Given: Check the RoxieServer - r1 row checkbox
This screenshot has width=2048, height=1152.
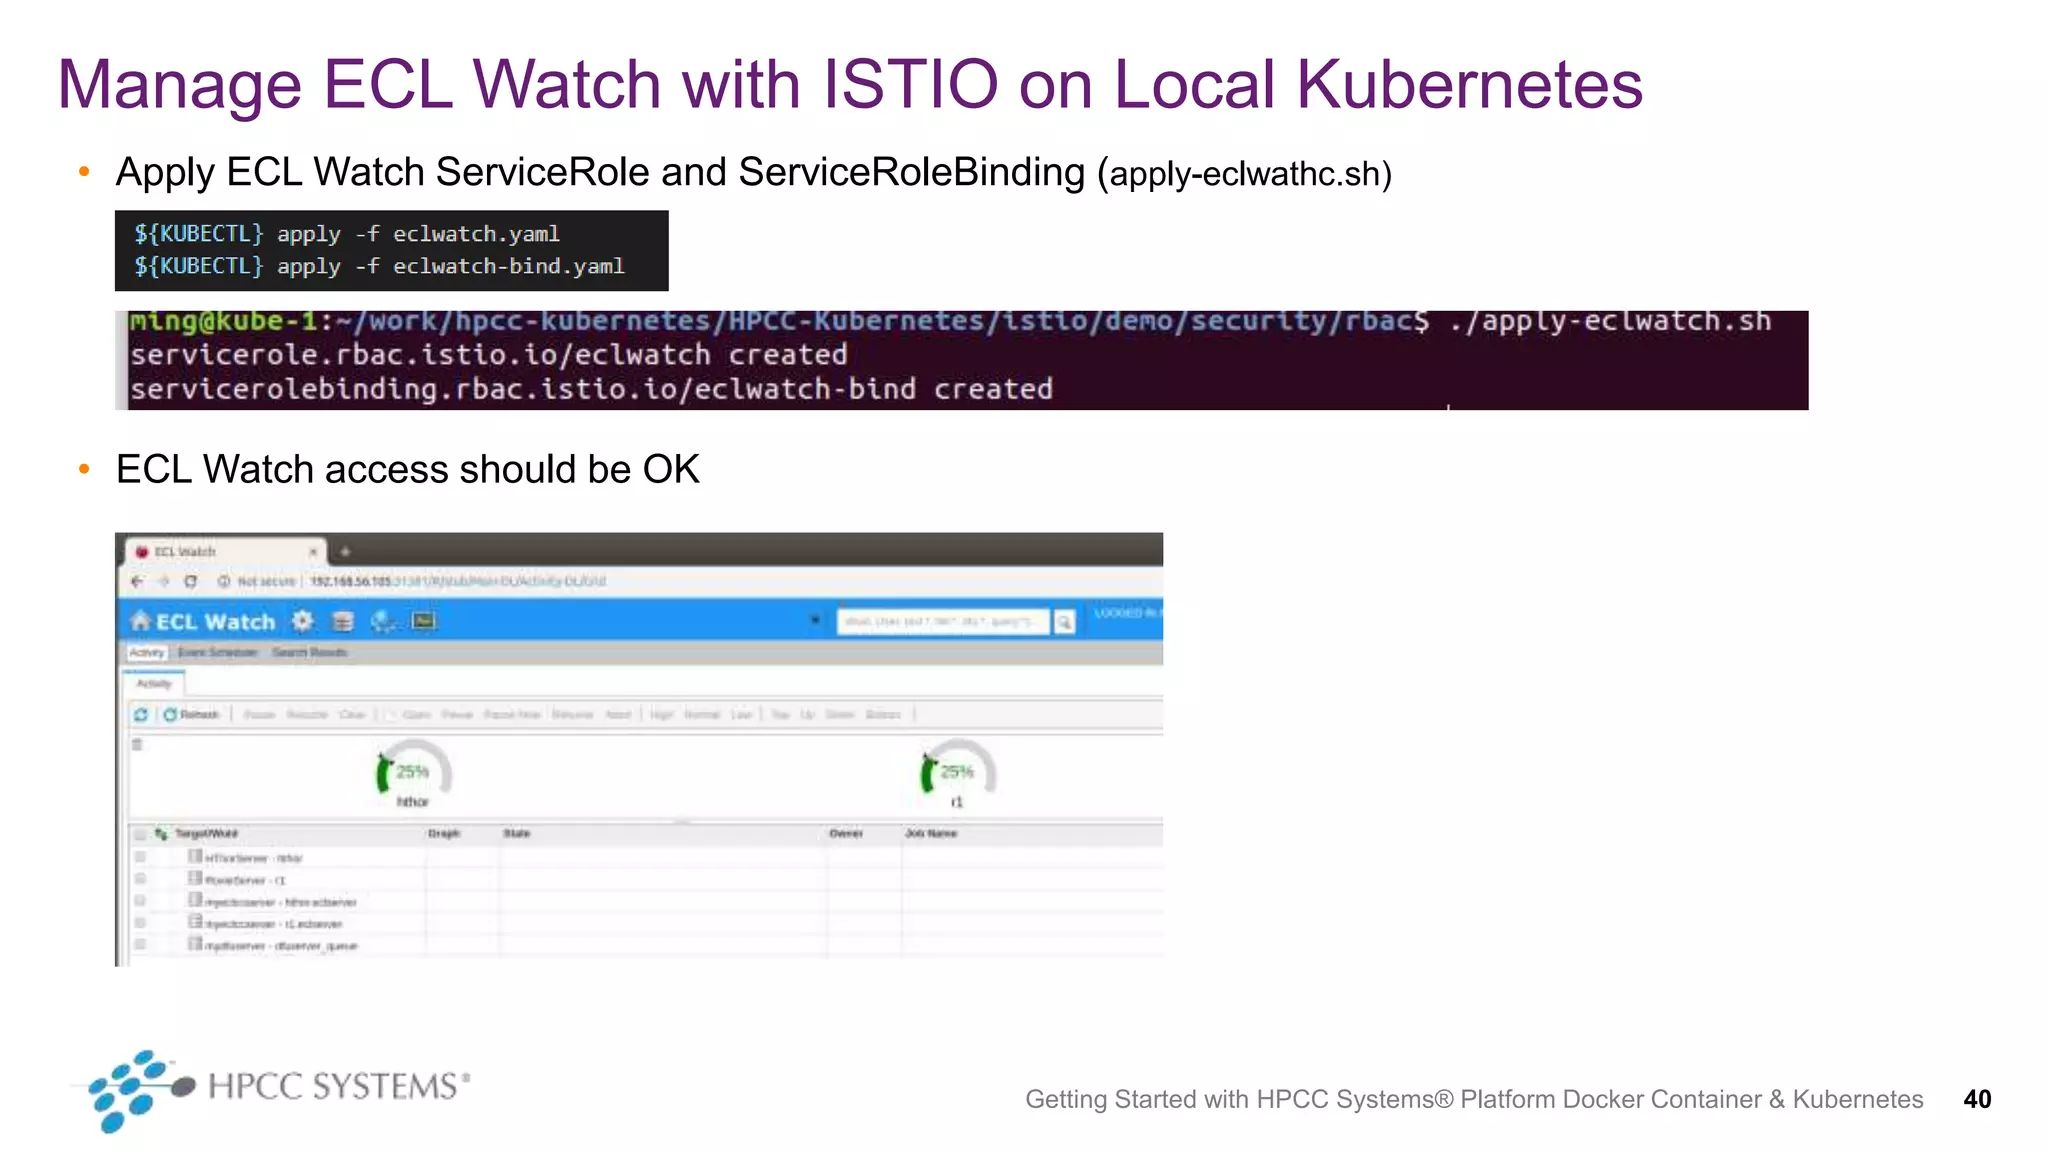Looking at the screenshot, I should pyautogui.click(x=140, y=879).
